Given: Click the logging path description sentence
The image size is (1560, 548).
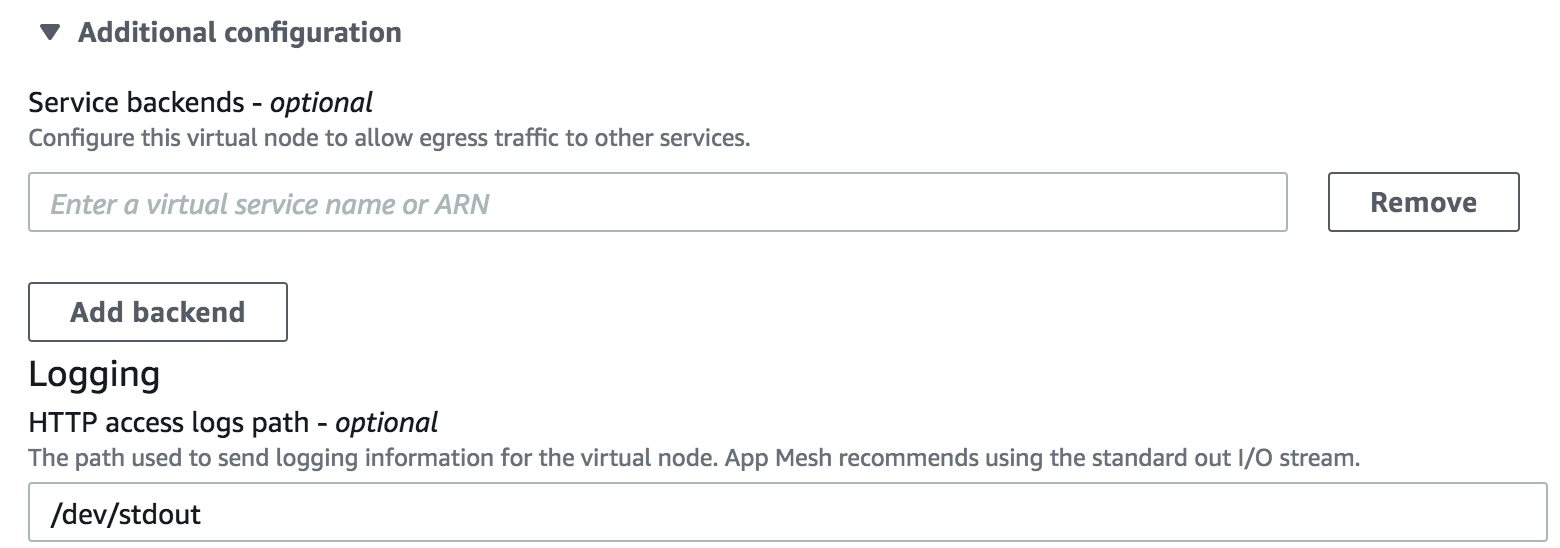Looking at the screenshot, I should [x=370, y=459].
